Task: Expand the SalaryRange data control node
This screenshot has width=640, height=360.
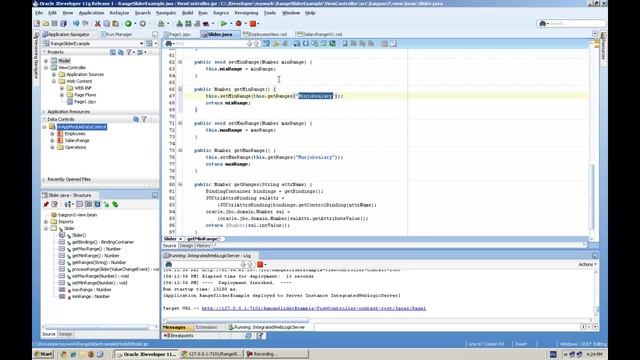Action: (52, 140)
